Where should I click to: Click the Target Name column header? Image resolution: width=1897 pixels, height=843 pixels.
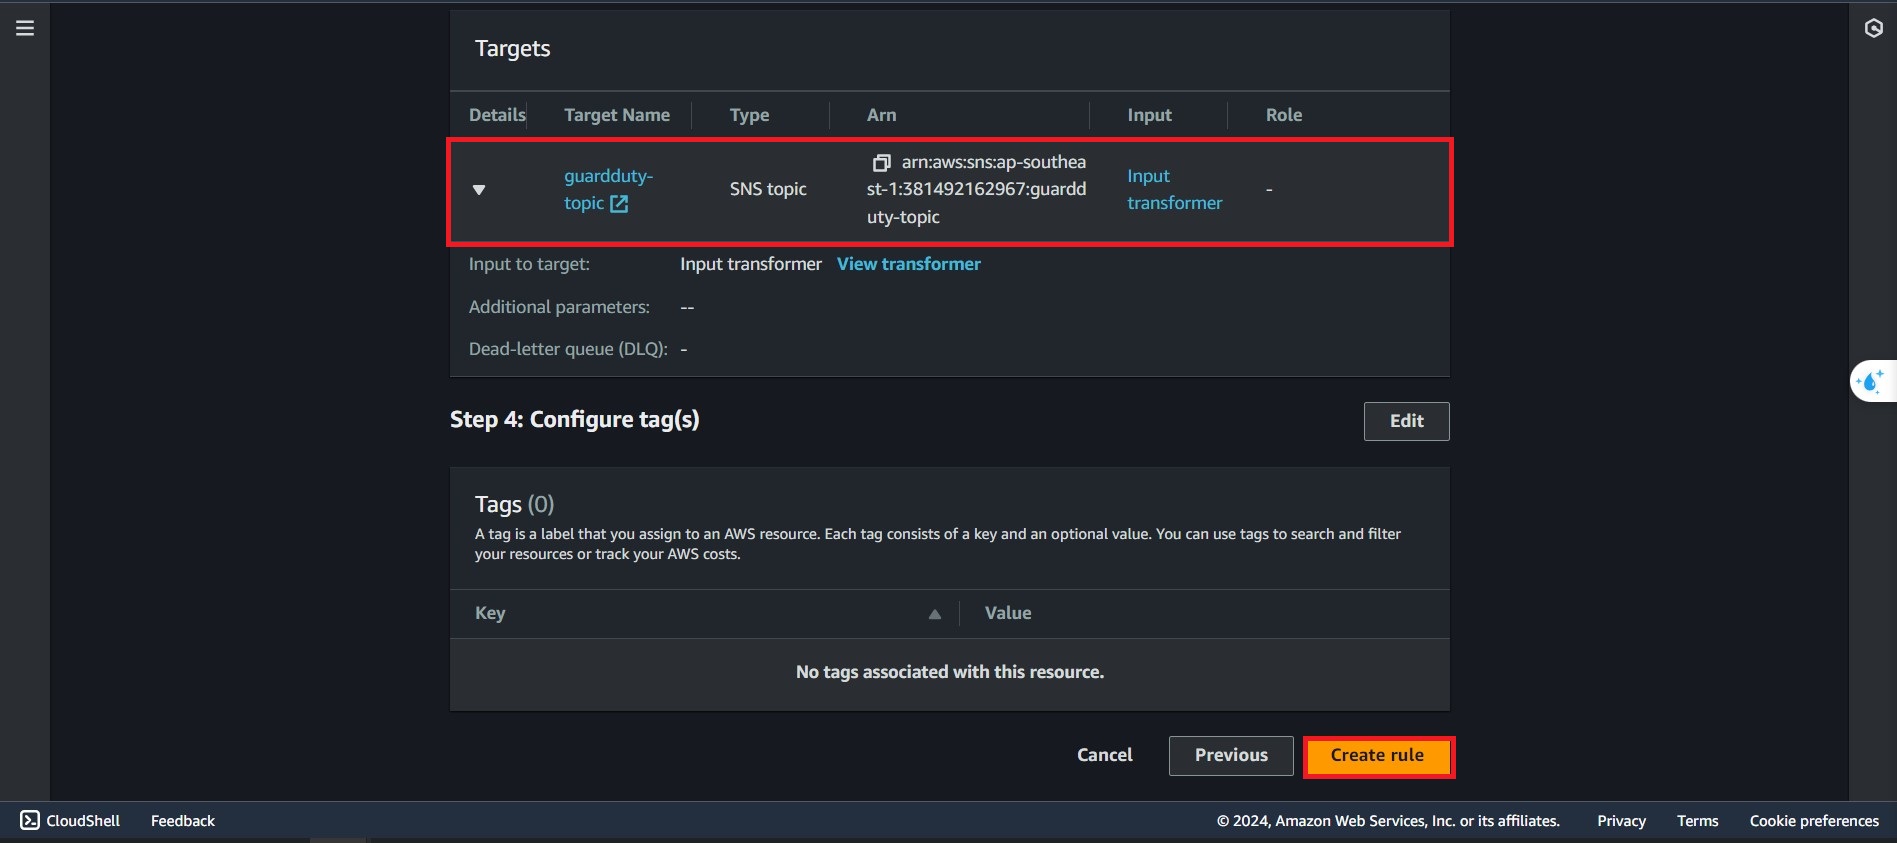(x=616, y=115)
